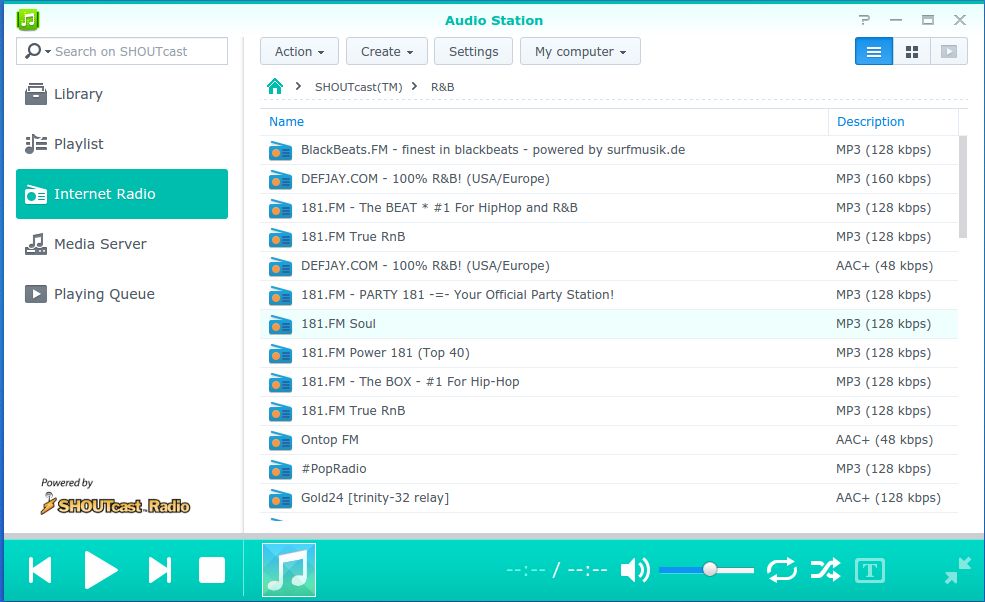Image resolution: width=985 pixels, height=602 pixels.
Task: Click radio icon for 181.FM The BEAT
Action: pyautogui.click(x=280, y=209)
